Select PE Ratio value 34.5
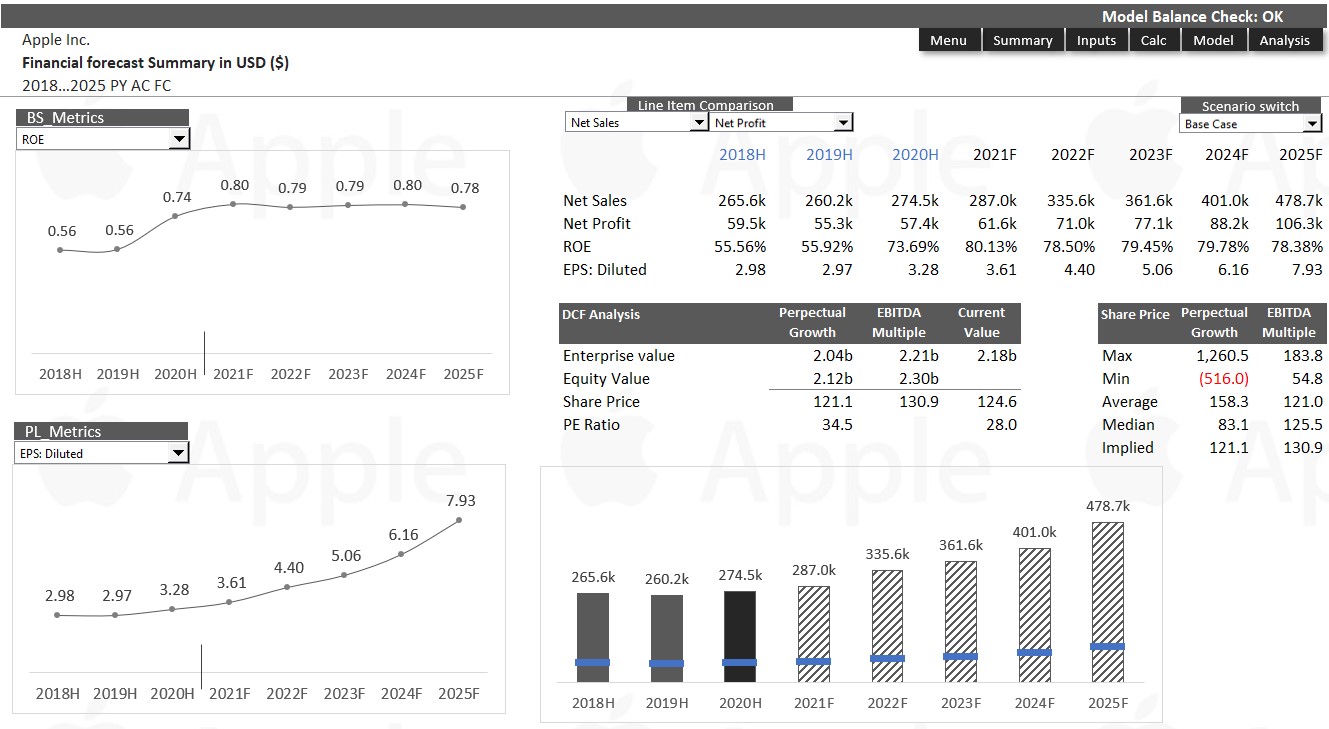This screenshot has height=729, width=1329. [836, 424]
